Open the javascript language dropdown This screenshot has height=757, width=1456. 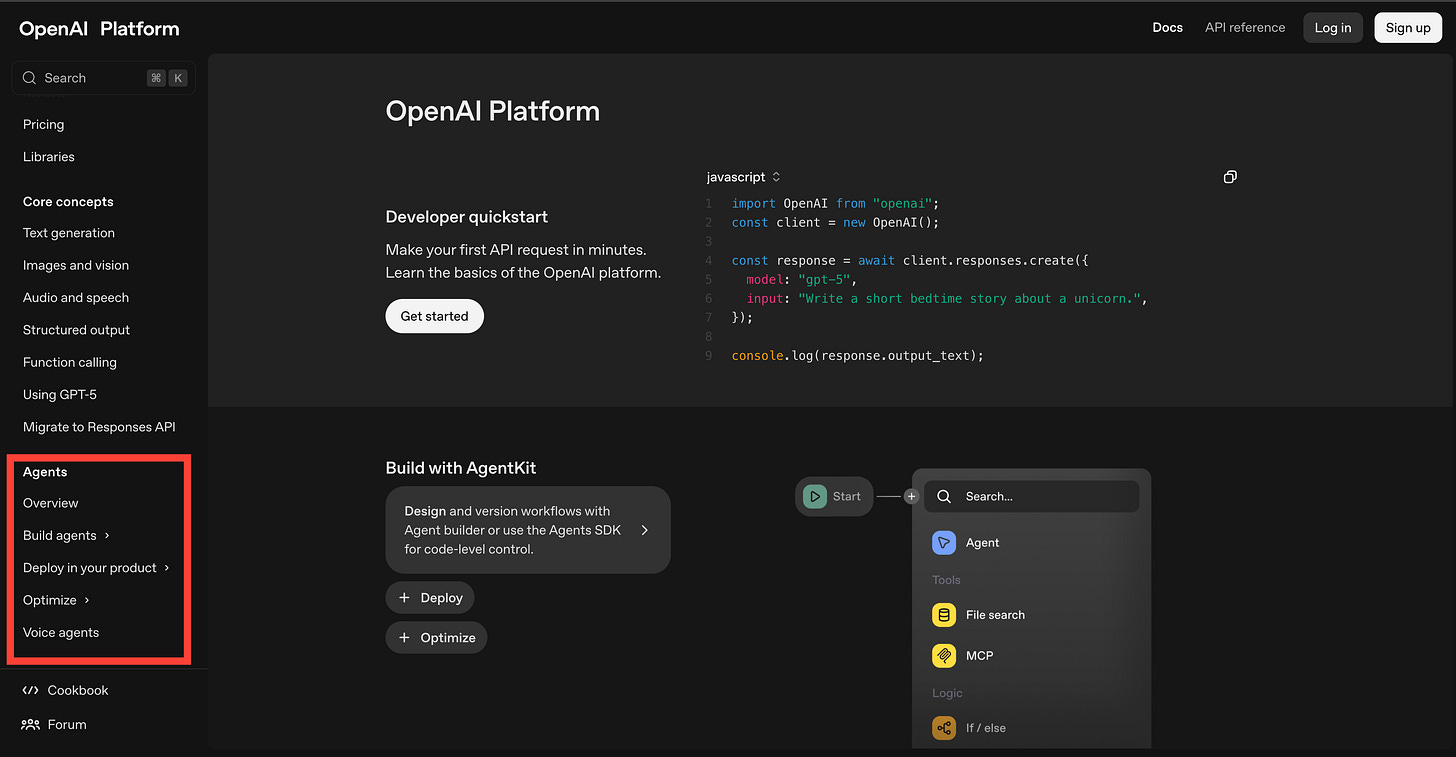pyautogui.click(x=743, y=177)
